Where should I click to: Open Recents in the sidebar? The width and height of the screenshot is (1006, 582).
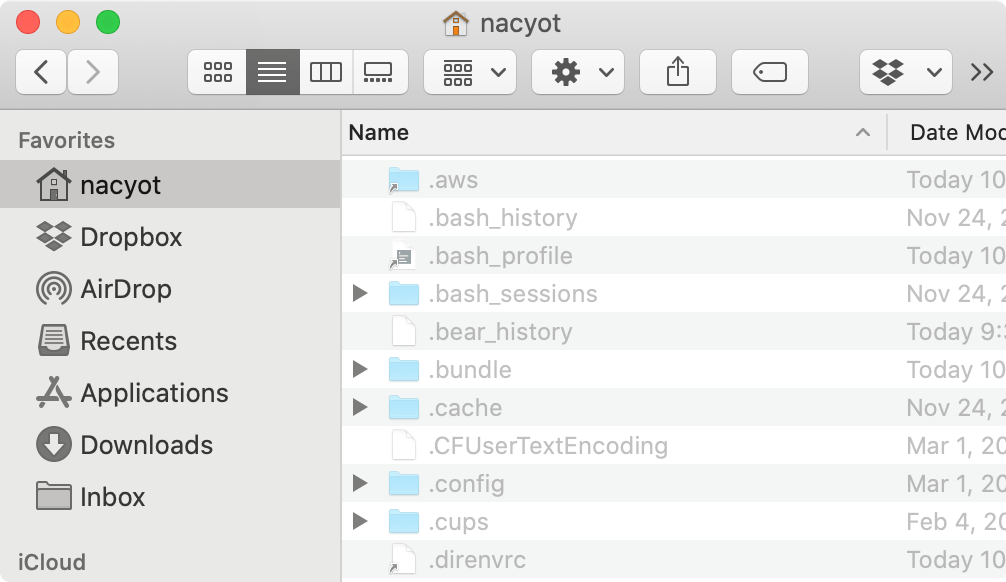tap(128, 341)
